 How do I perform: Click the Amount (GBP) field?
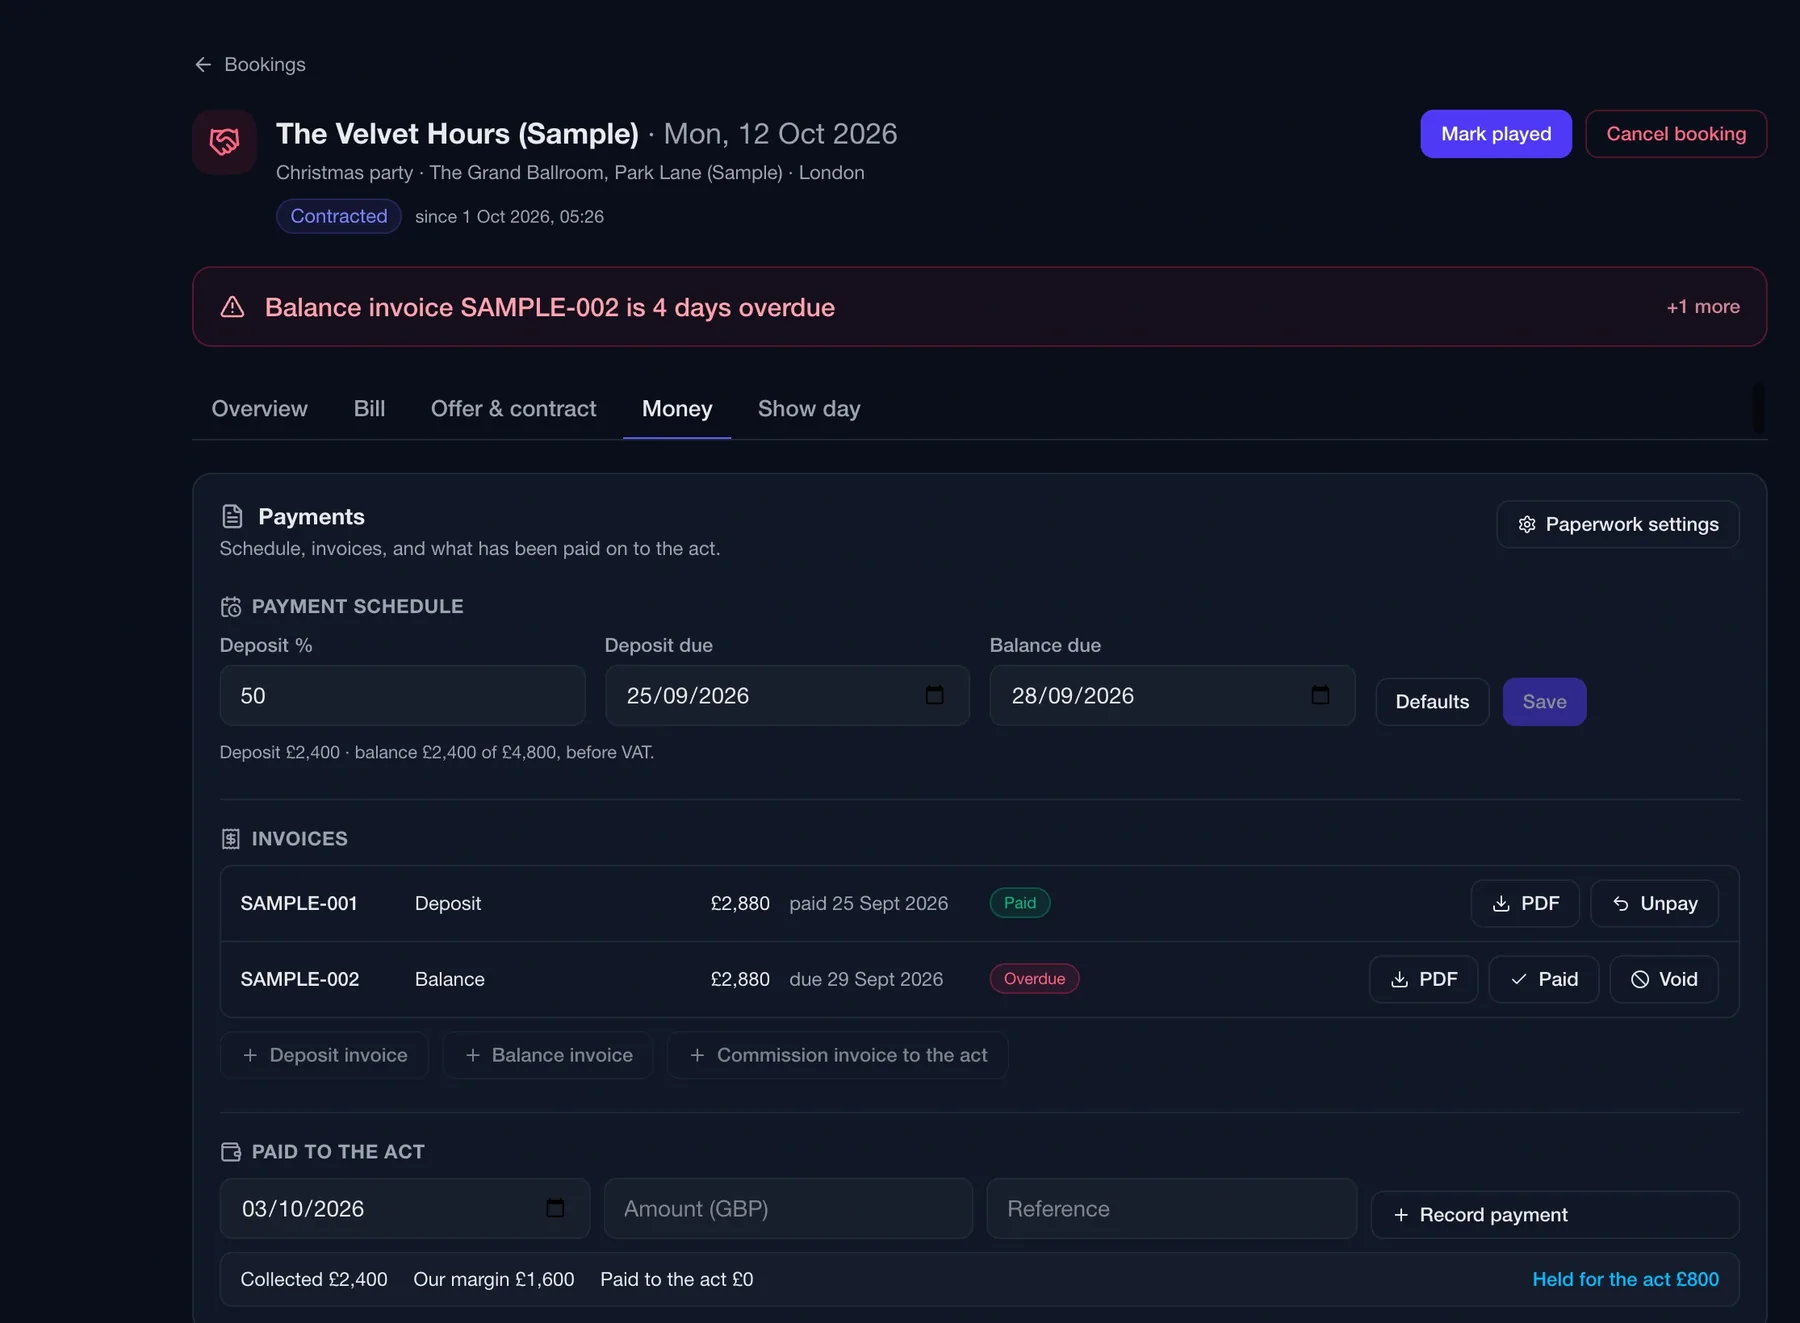788,1208
